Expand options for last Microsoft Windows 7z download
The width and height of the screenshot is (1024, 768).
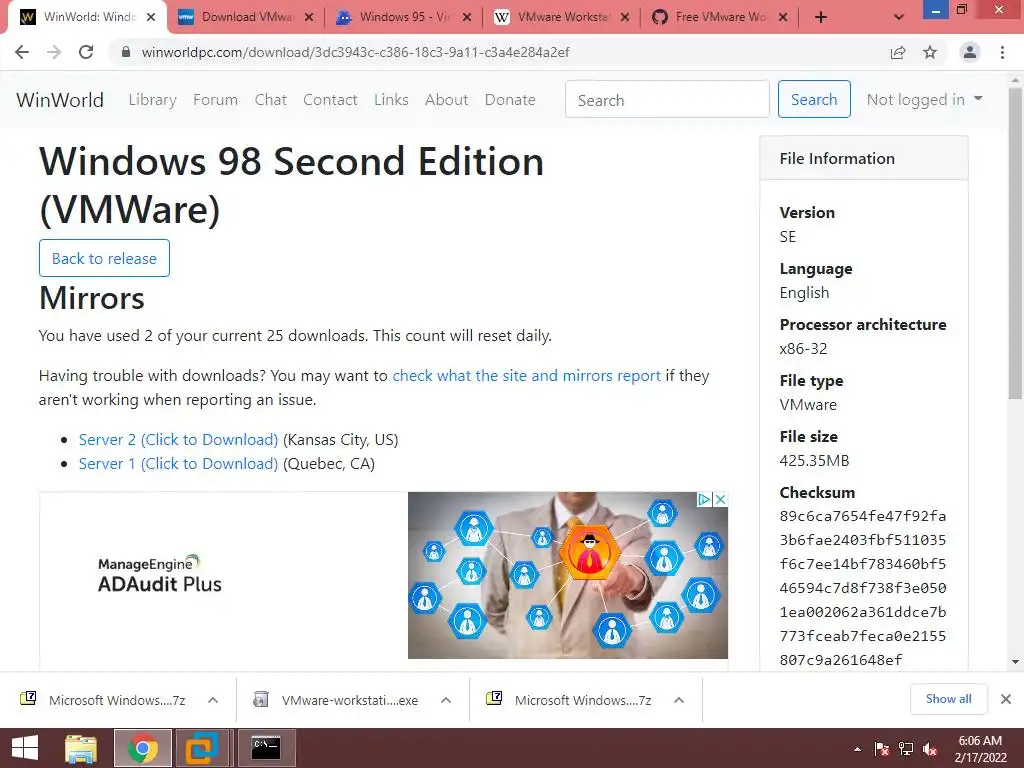(679, 700)
